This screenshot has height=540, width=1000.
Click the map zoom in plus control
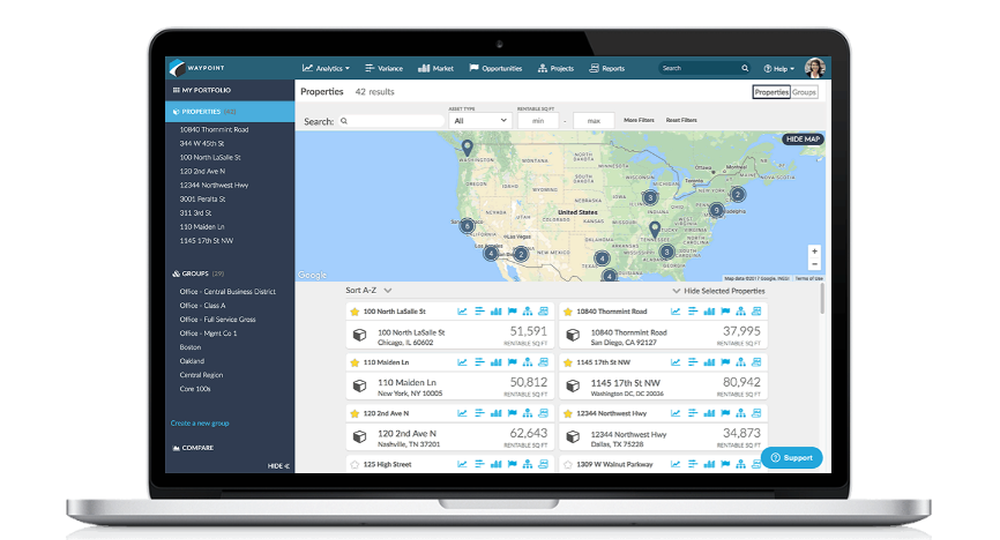coord(814,251)
